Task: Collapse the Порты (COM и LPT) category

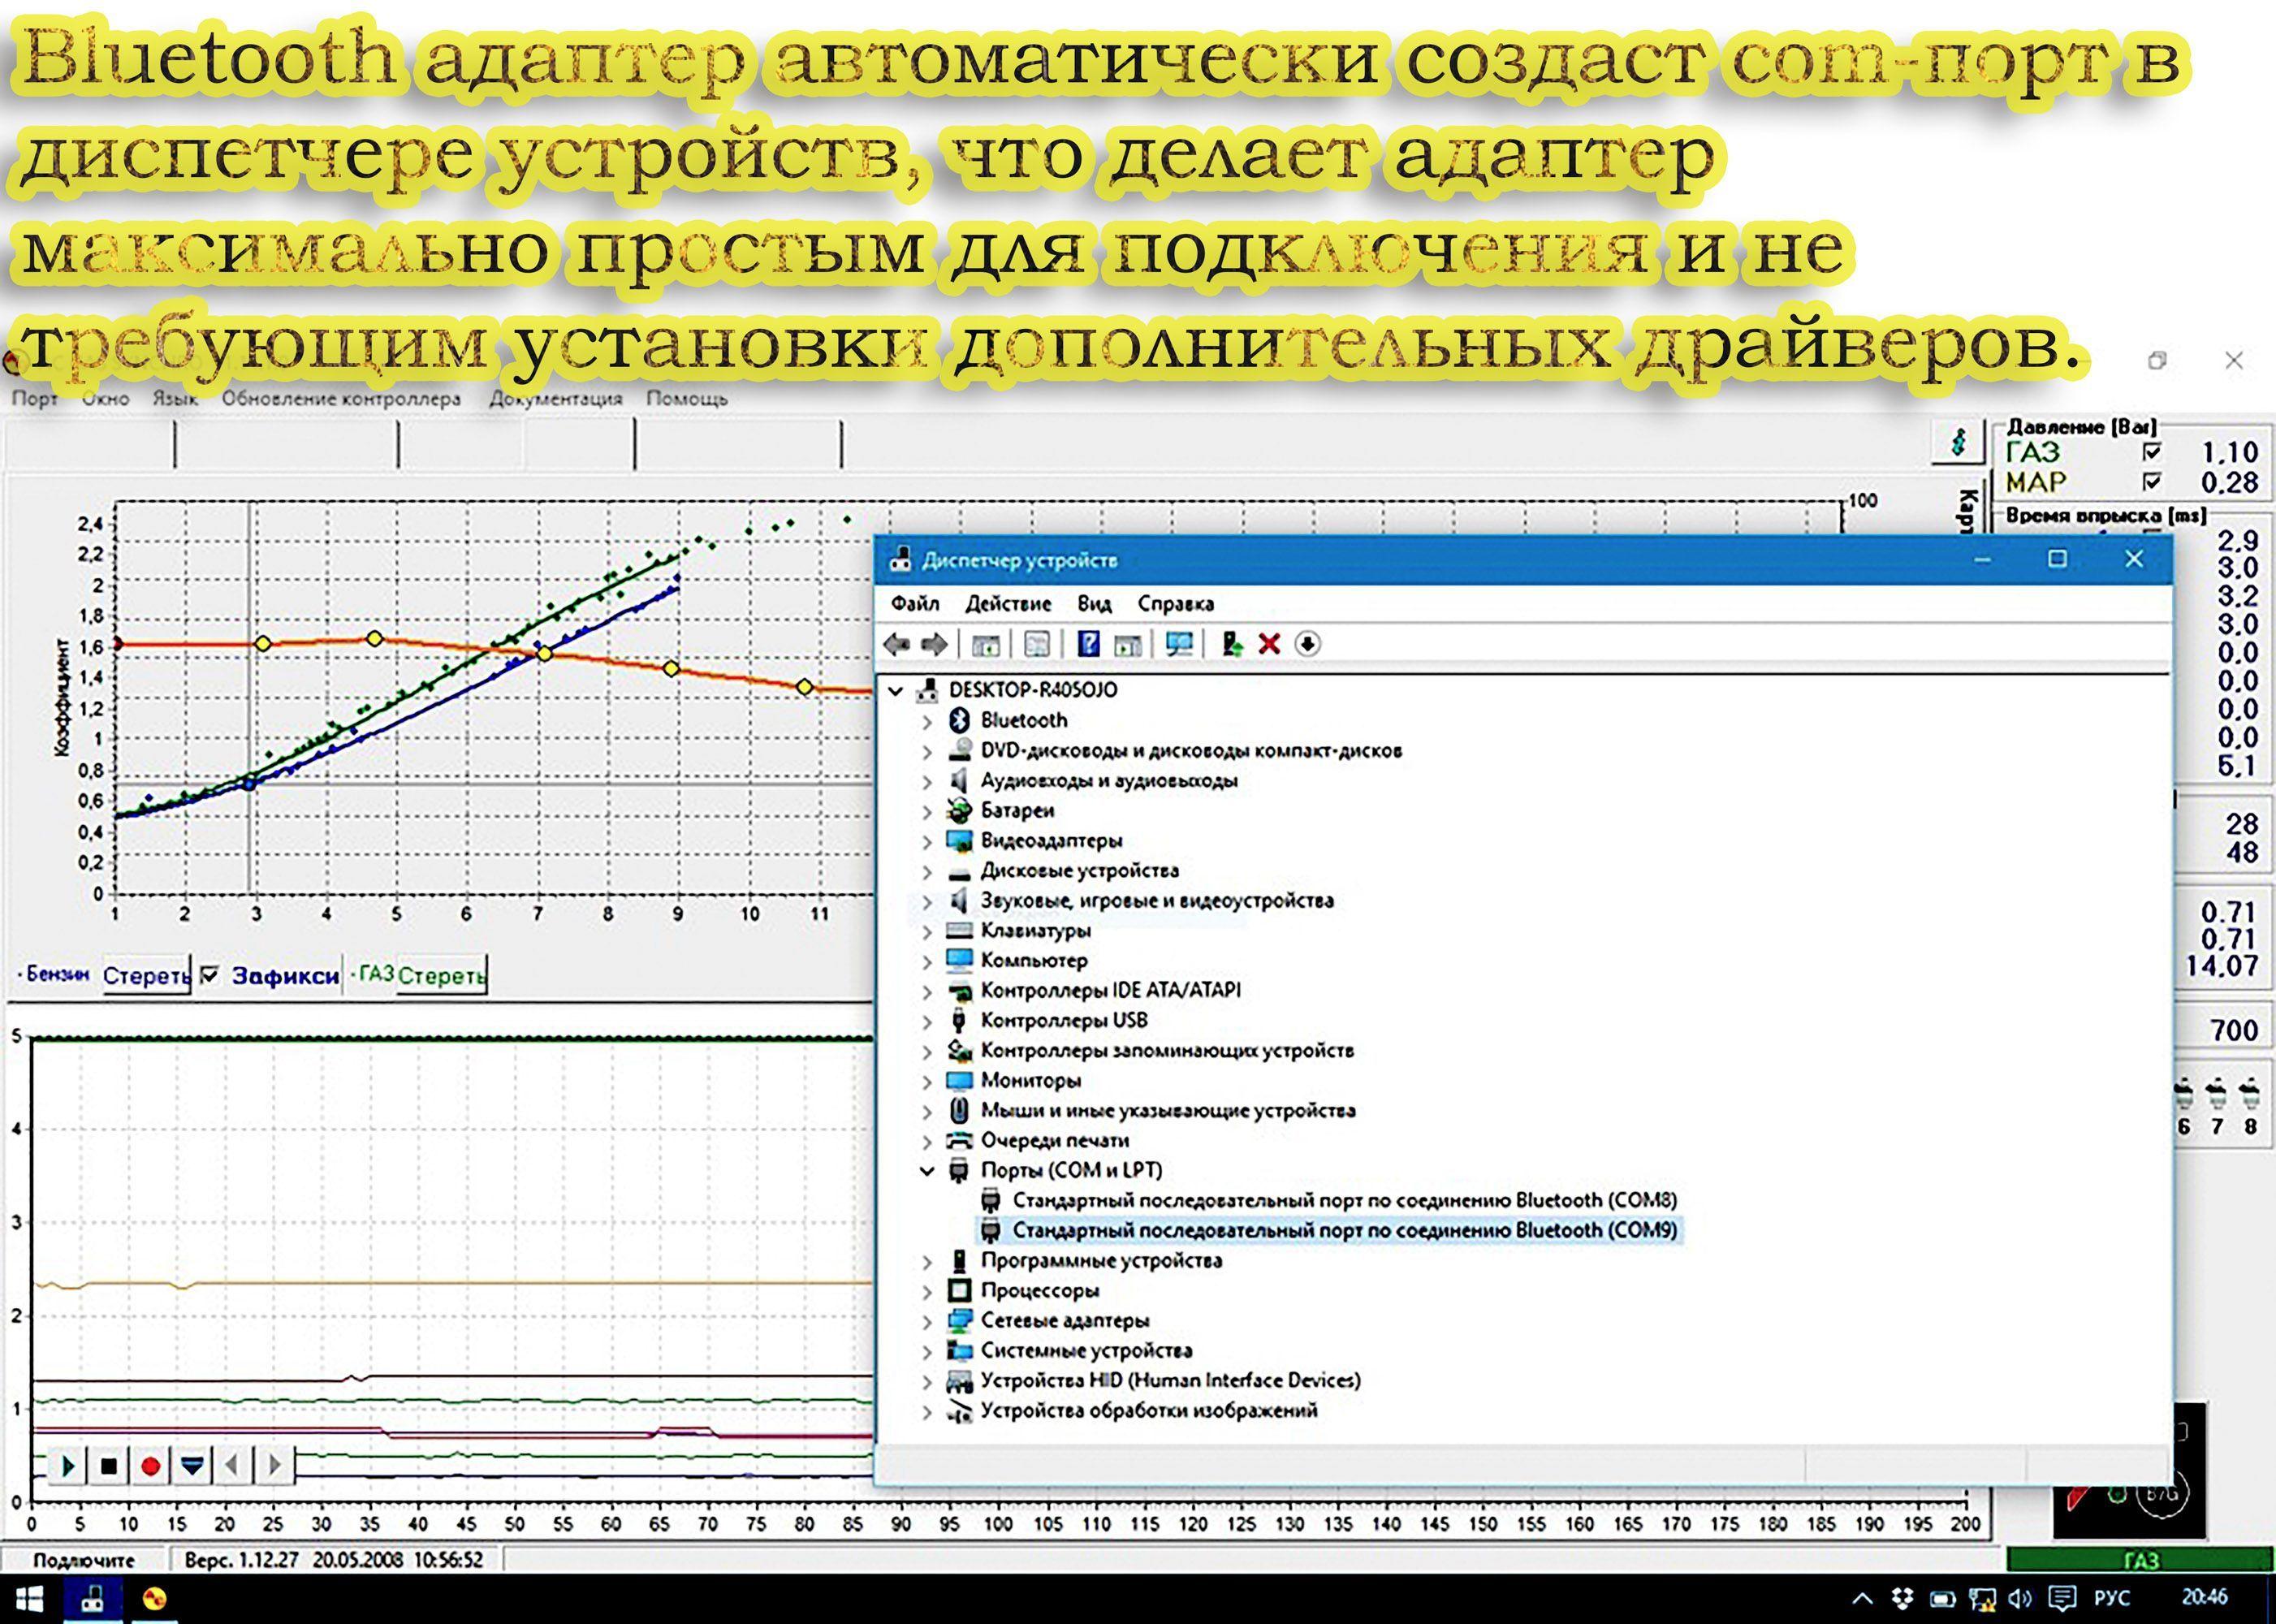Action: coord(927,1171)
